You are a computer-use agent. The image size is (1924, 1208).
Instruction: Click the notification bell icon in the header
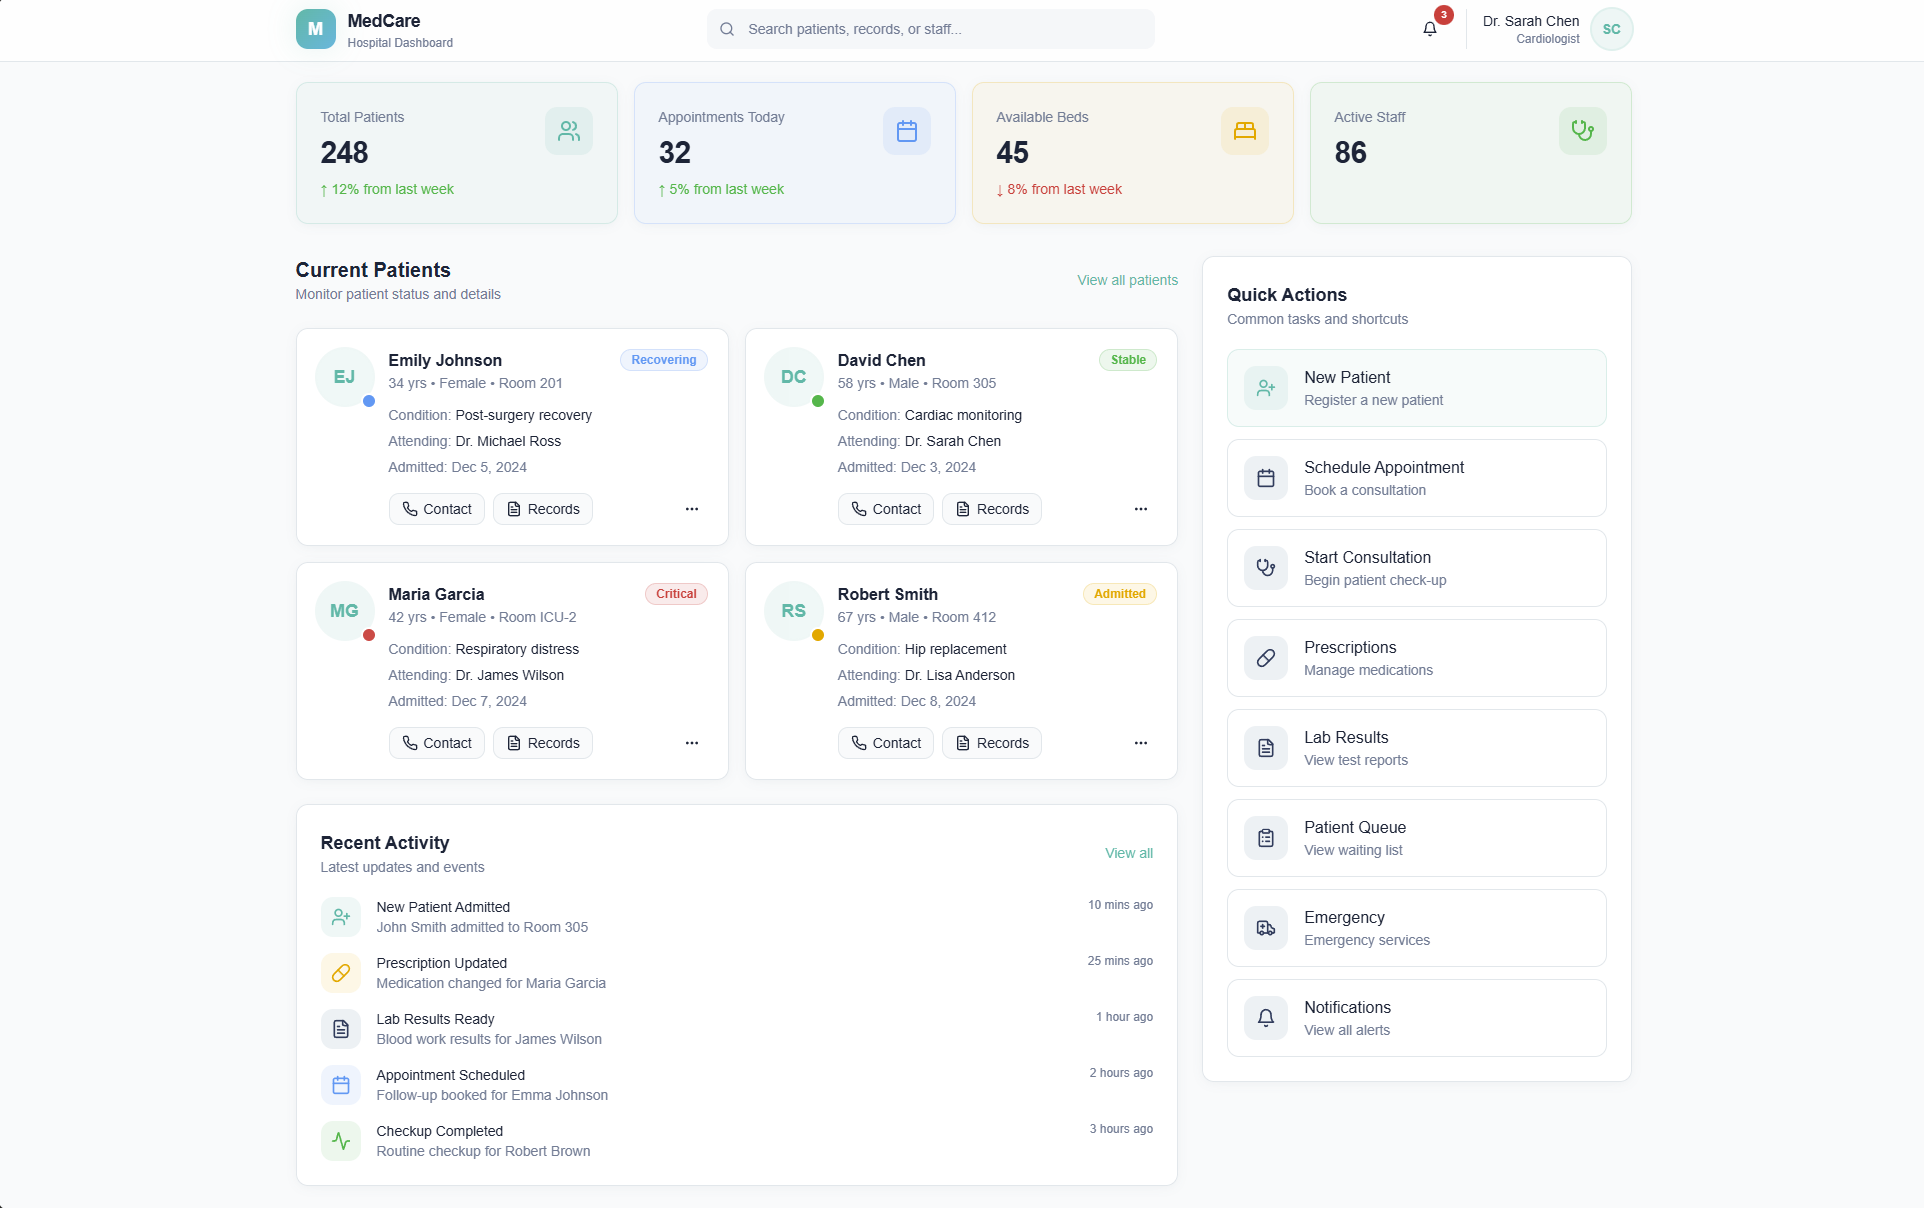[1430, 29]
